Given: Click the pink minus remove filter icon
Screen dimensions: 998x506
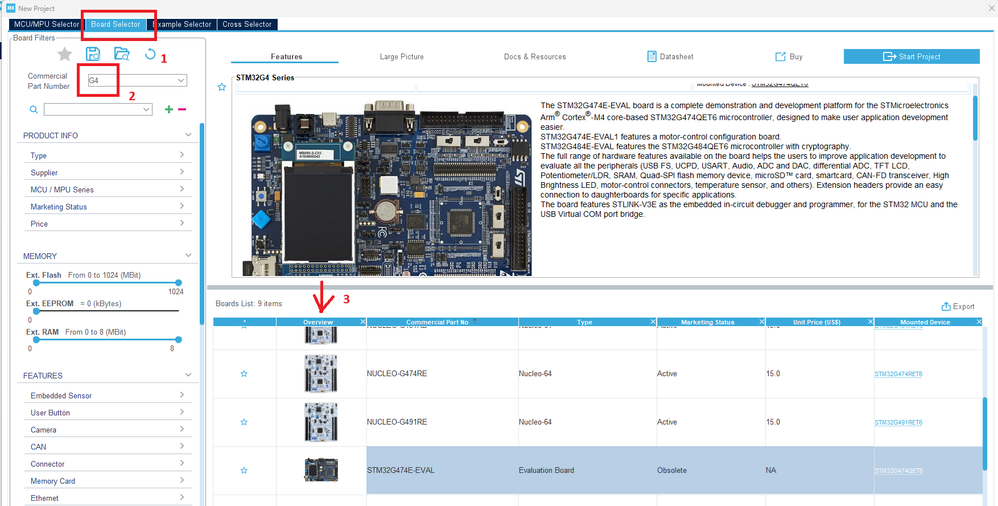Looking at the screenshot, I should click(182, 109).
